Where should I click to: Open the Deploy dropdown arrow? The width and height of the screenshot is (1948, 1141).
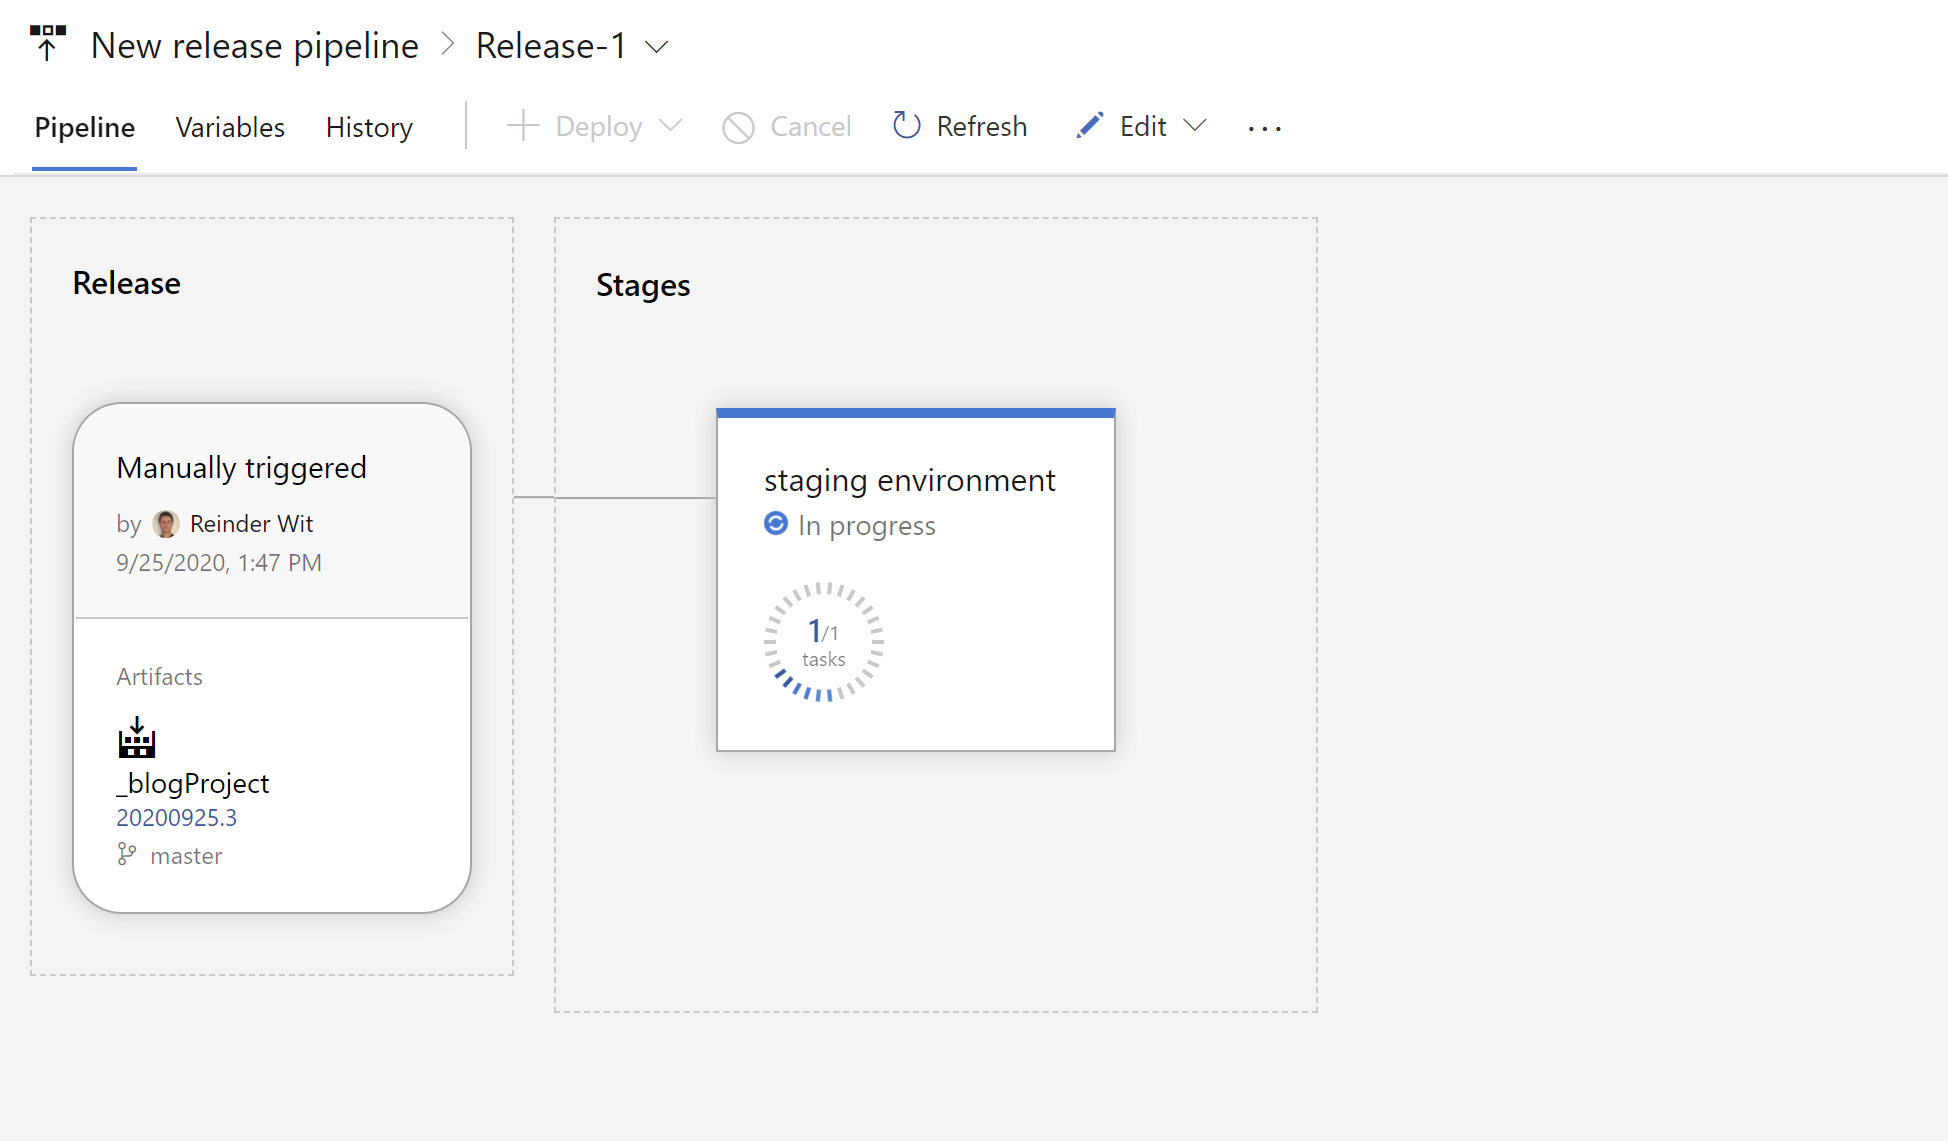(671, 126)
